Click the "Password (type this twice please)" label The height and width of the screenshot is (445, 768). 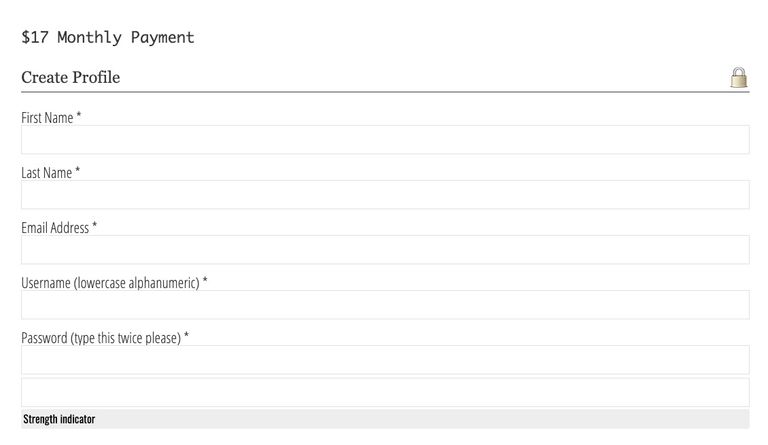pos(100,338)
